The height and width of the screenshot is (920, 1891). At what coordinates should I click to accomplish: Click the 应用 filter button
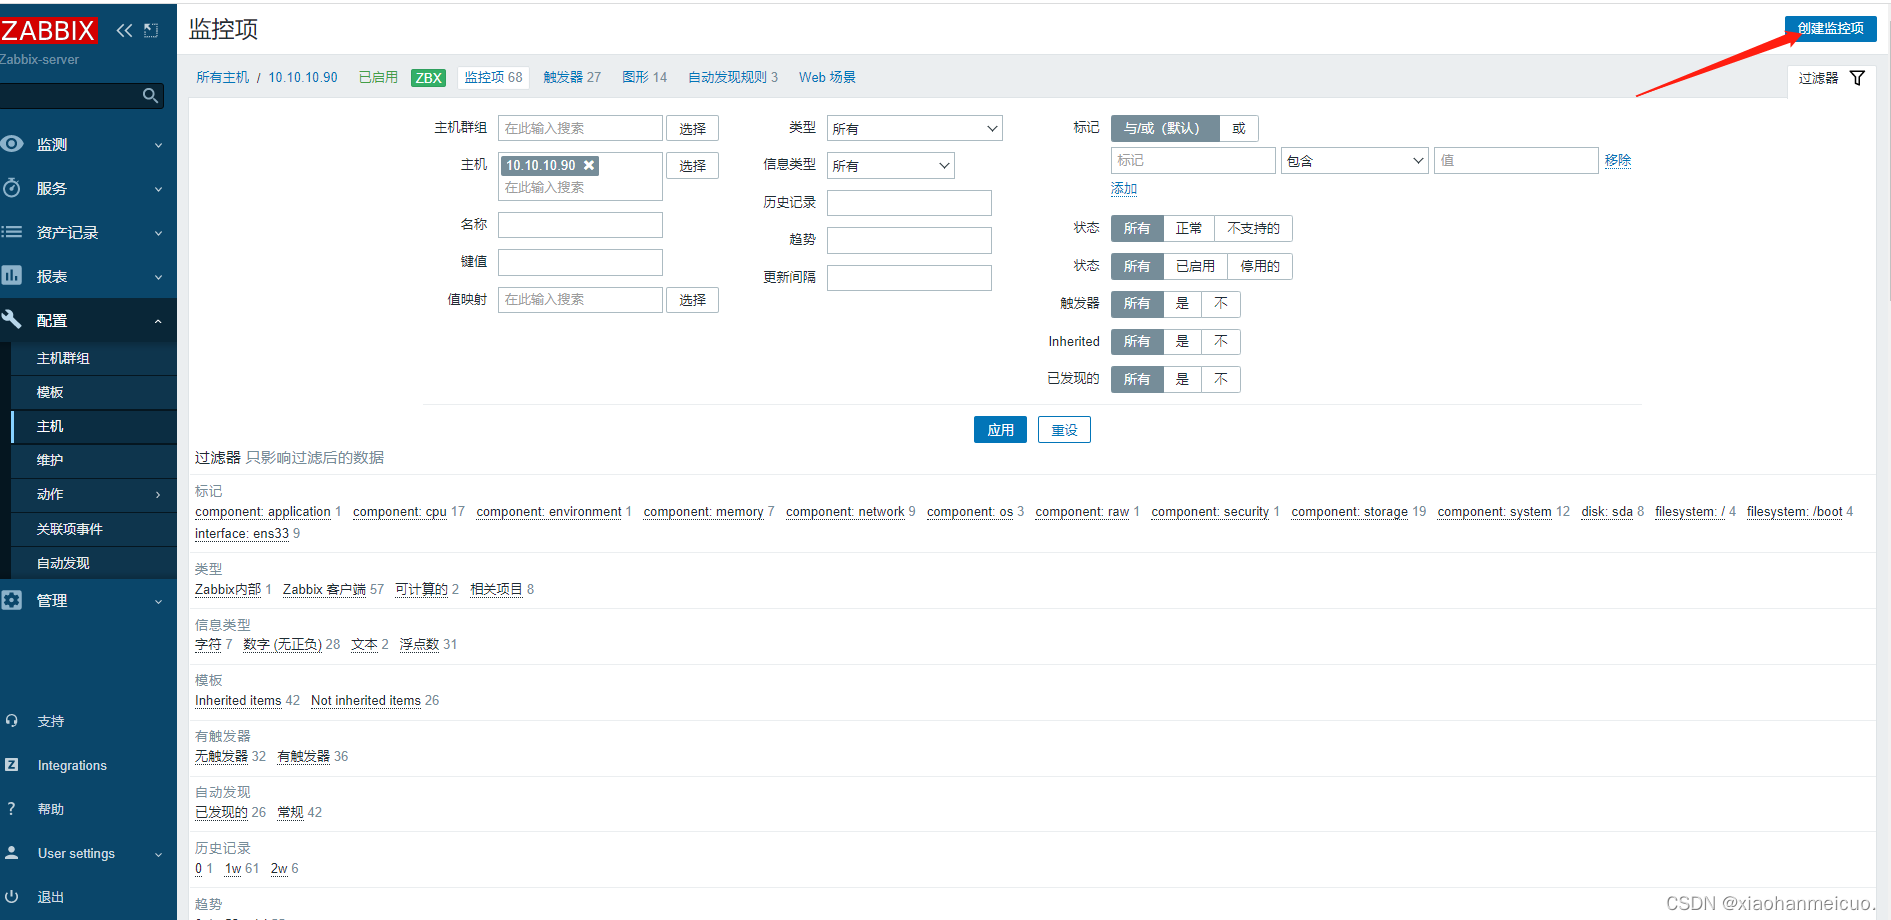tap(1000, 430)
